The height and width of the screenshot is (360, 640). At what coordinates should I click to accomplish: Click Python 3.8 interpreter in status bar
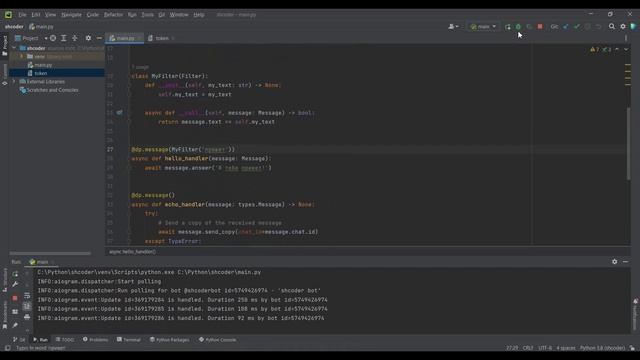(x=602, y=348)
